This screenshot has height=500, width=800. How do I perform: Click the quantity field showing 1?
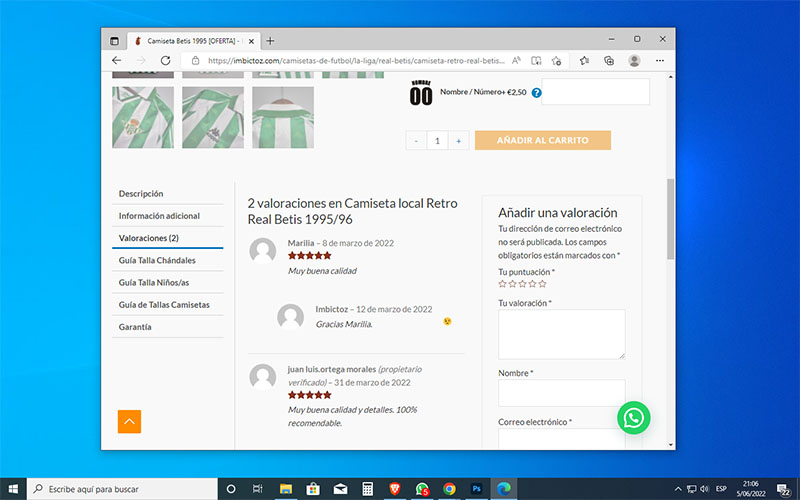[x=437, y=141]
